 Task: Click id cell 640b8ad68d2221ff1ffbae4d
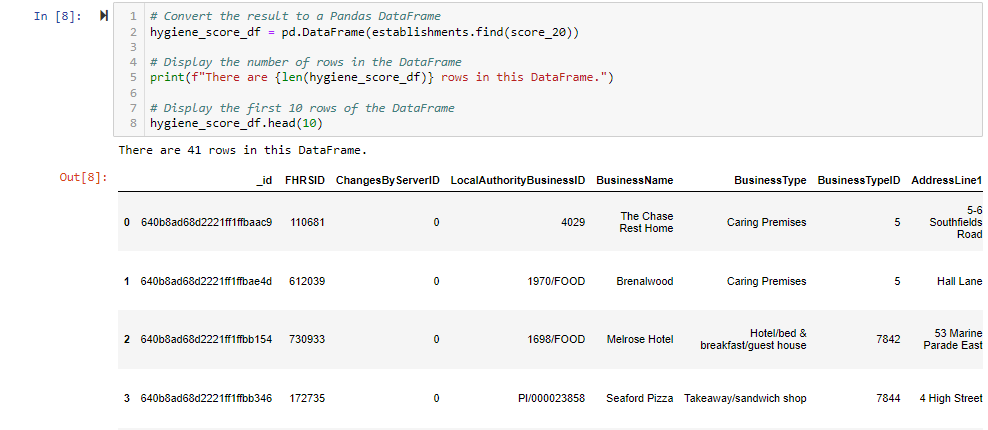click(207, 281)
